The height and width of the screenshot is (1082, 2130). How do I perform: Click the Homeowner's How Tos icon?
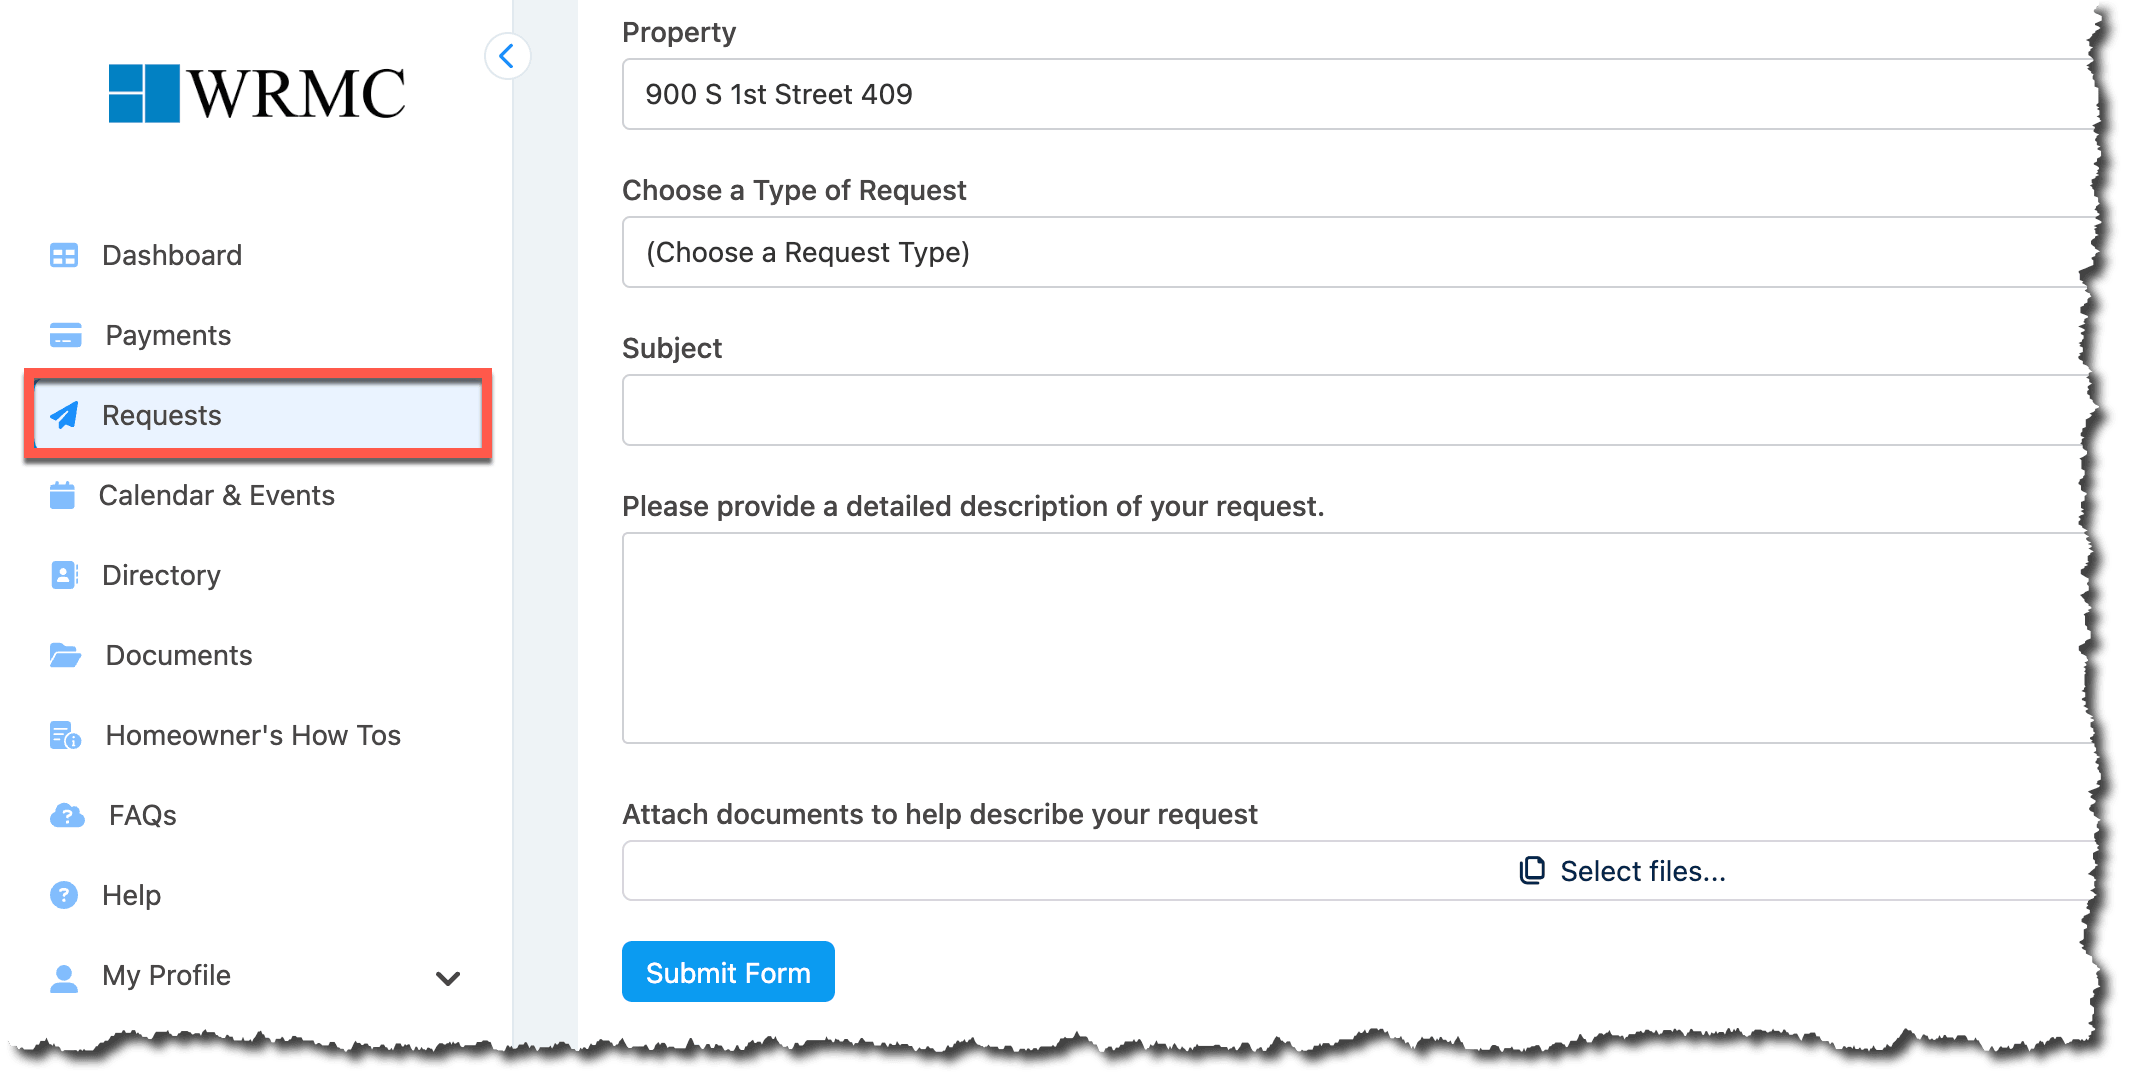click(66, 736)
